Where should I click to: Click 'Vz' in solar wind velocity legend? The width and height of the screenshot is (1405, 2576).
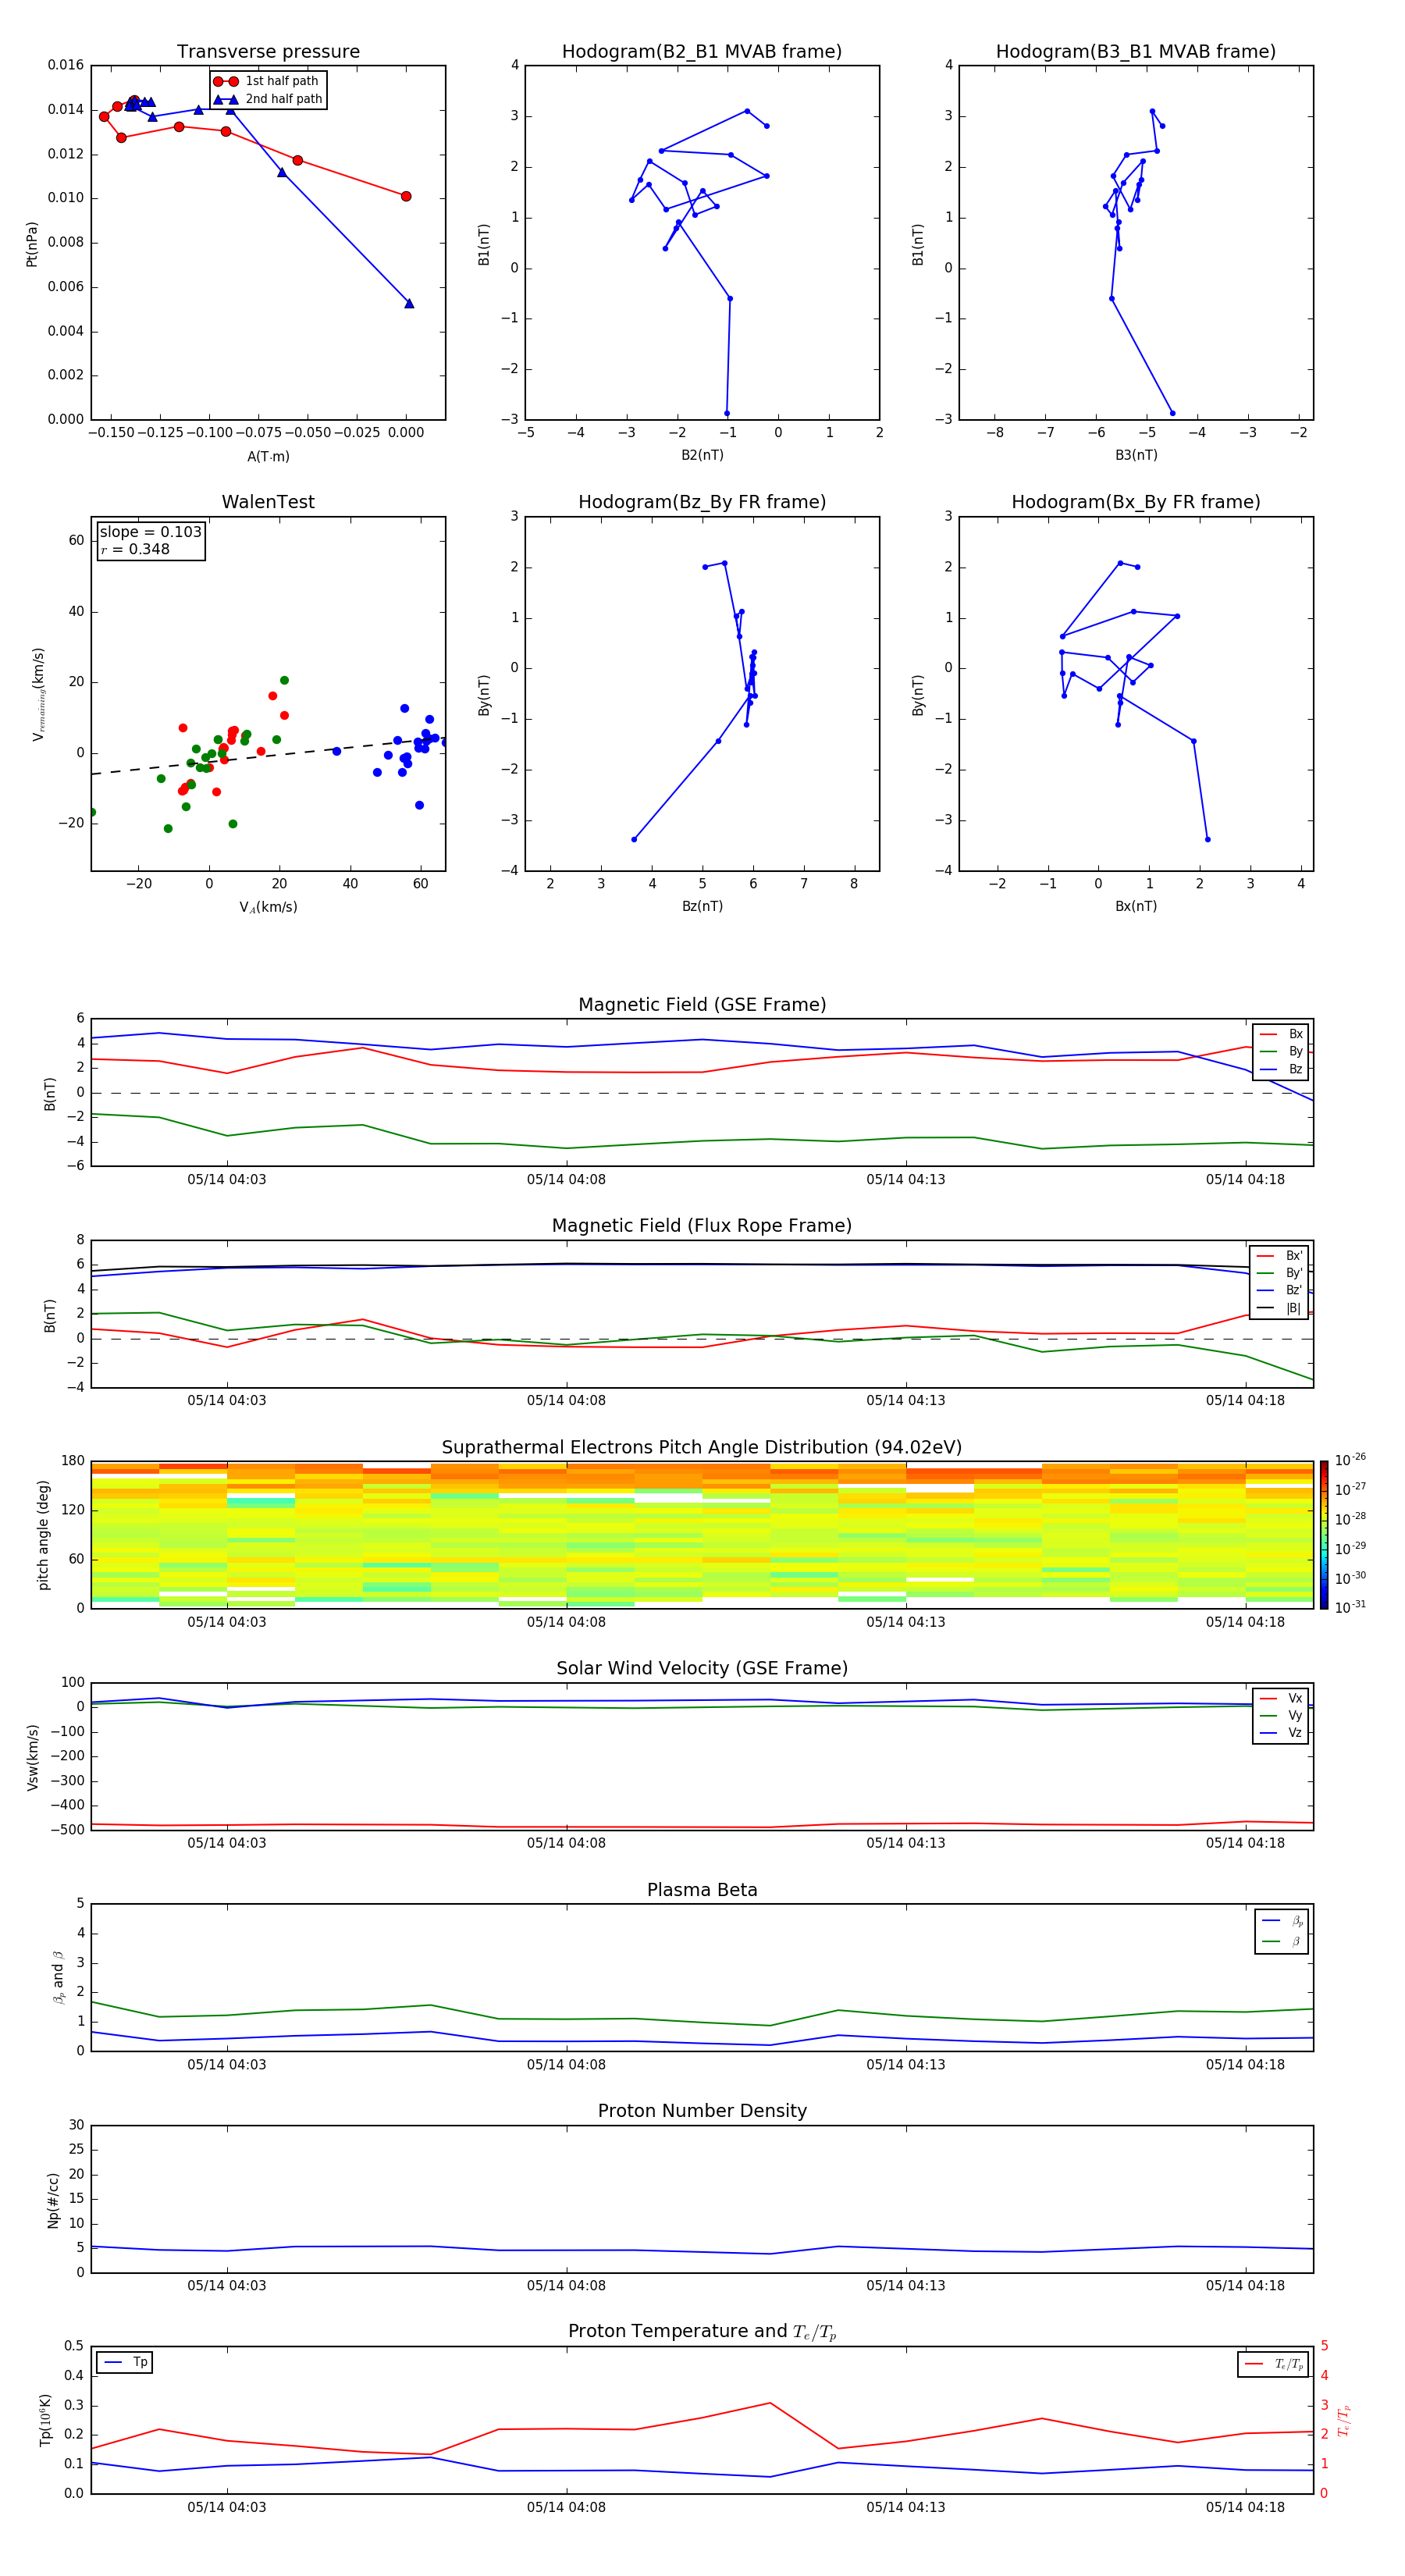point(1295,1732)
